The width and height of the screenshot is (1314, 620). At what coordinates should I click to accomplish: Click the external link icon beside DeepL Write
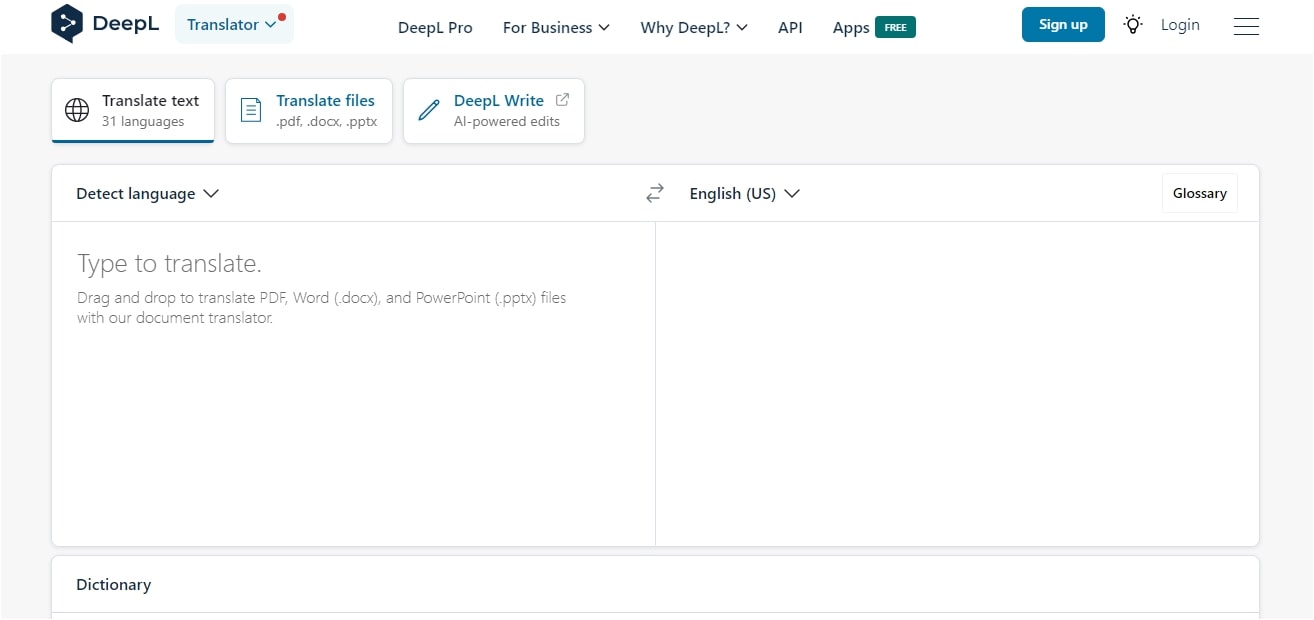pos(562,100)
